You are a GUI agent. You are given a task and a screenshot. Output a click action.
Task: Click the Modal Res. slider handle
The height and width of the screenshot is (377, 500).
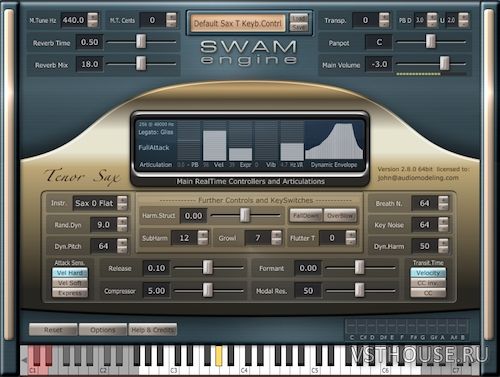point(359,290)
